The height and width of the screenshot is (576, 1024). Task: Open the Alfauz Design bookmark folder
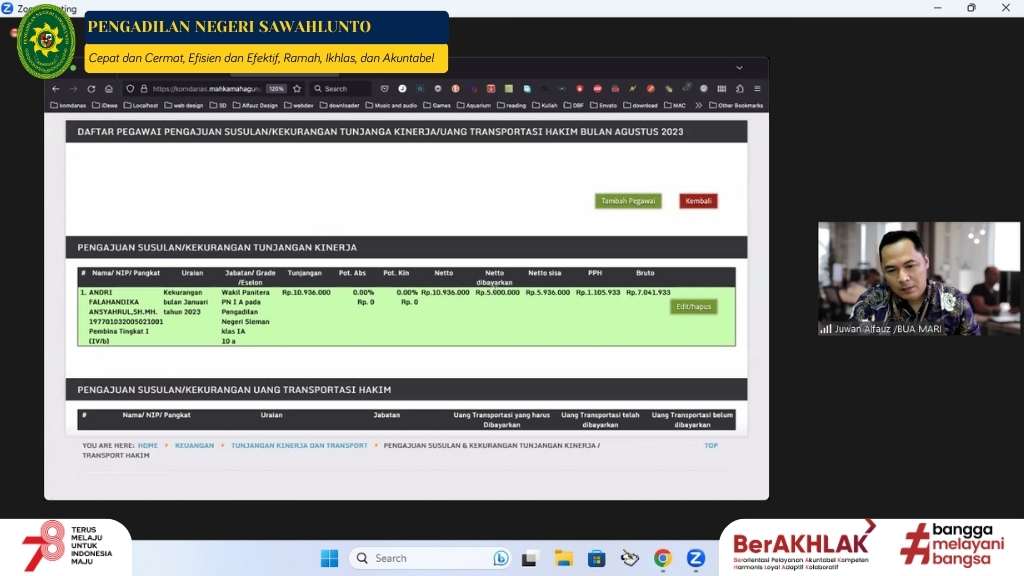point(255,105)
